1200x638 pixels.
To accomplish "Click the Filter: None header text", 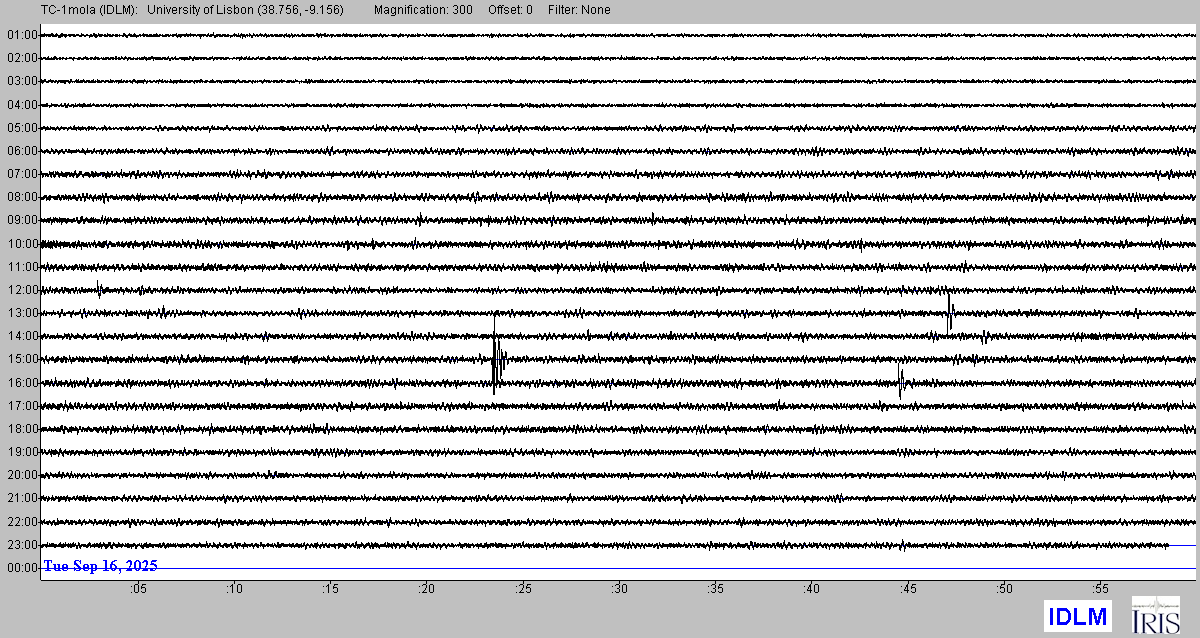I will (x=579, y=10).
